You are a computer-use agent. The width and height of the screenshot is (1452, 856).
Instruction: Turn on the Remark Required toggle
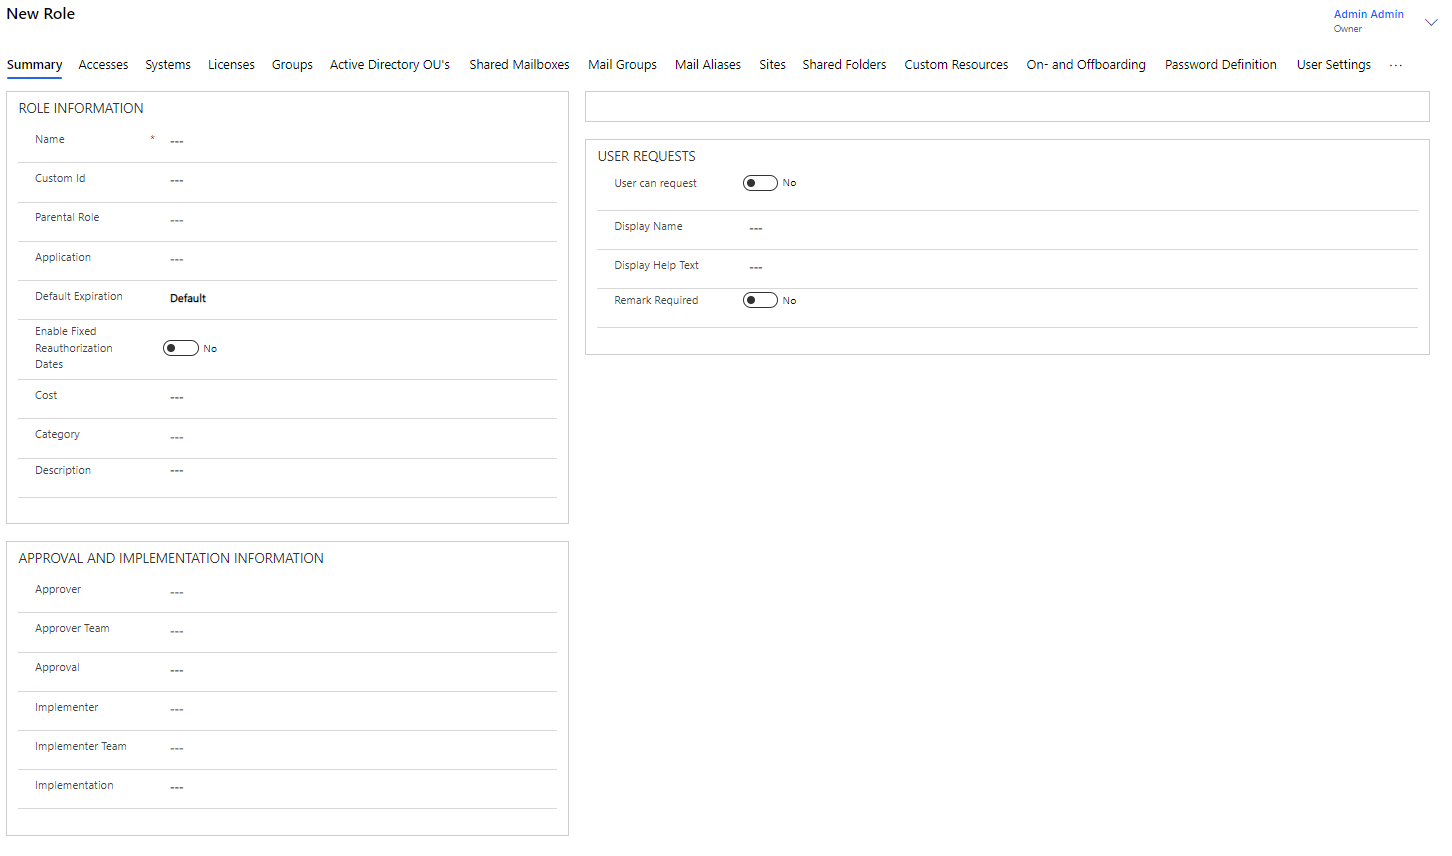(x=760, y=300)
